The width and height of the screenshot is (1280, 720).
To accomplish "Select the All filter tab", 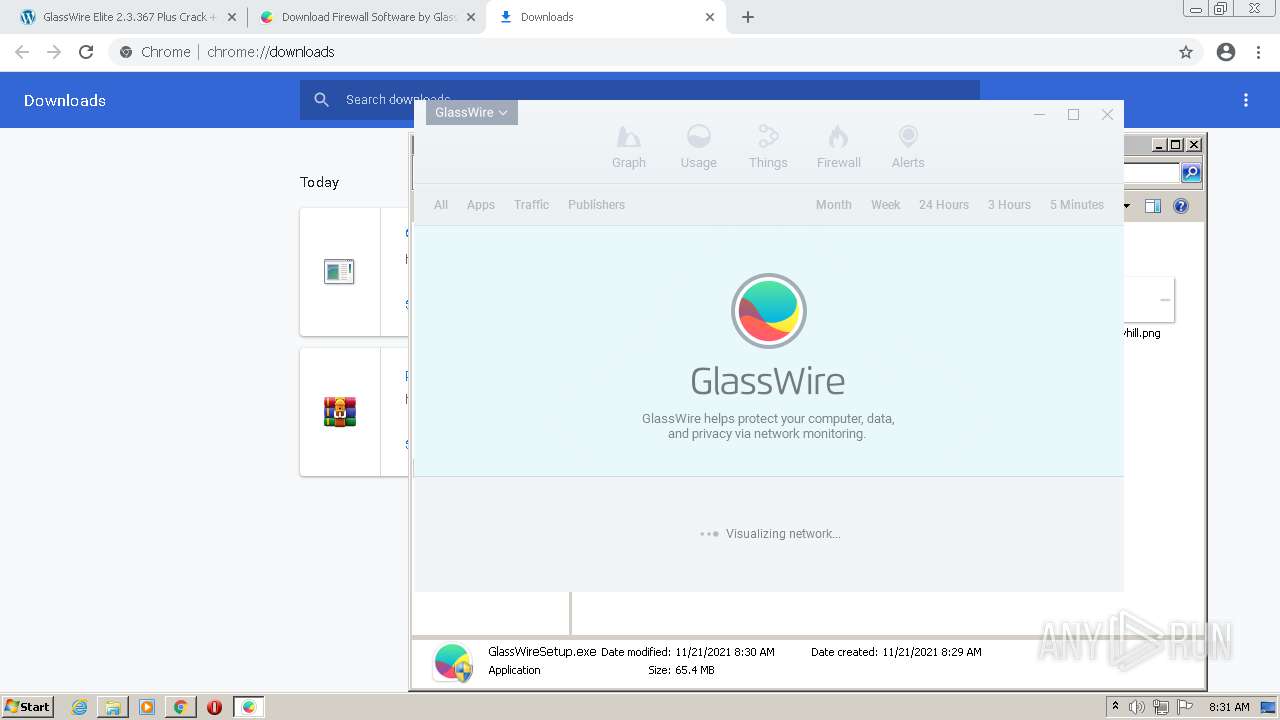I will [441, 205].
